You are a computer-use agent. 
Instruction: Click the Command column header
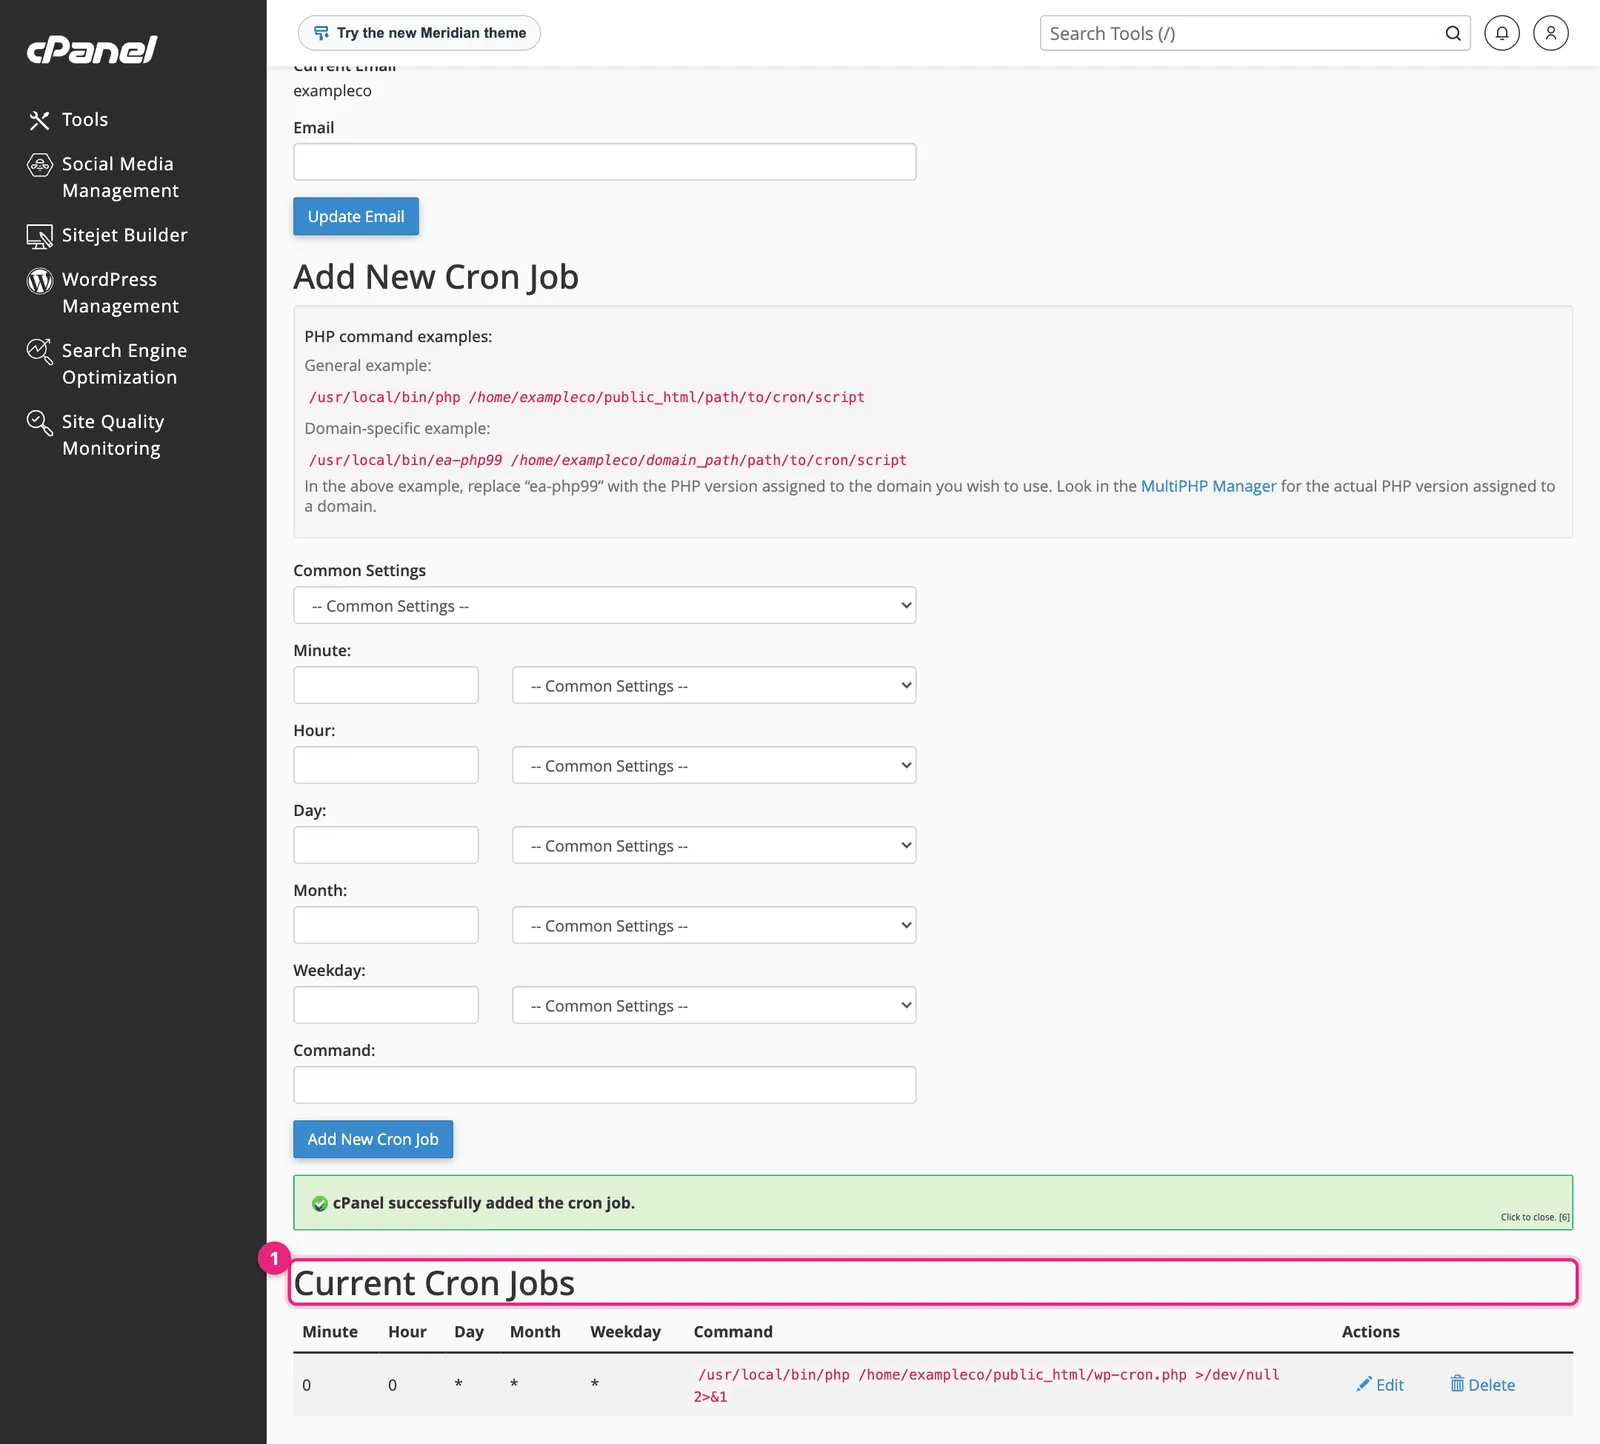(733, 1332)
